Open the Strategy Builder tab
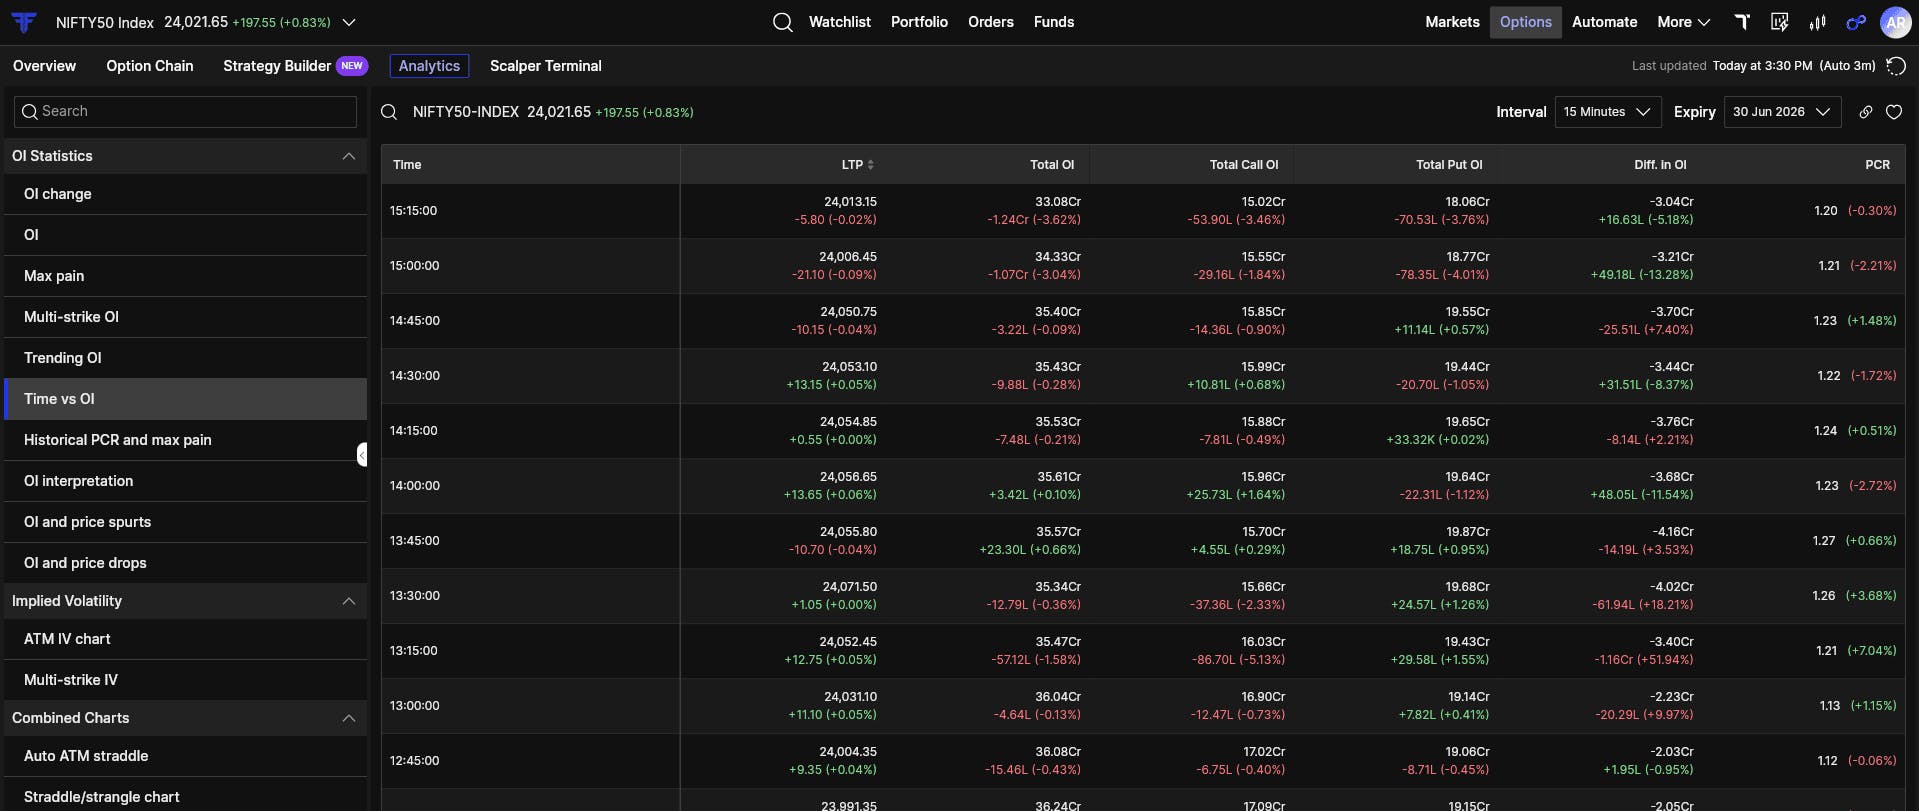Viewport: 1919px width, 811px height. tap(277, 66)
